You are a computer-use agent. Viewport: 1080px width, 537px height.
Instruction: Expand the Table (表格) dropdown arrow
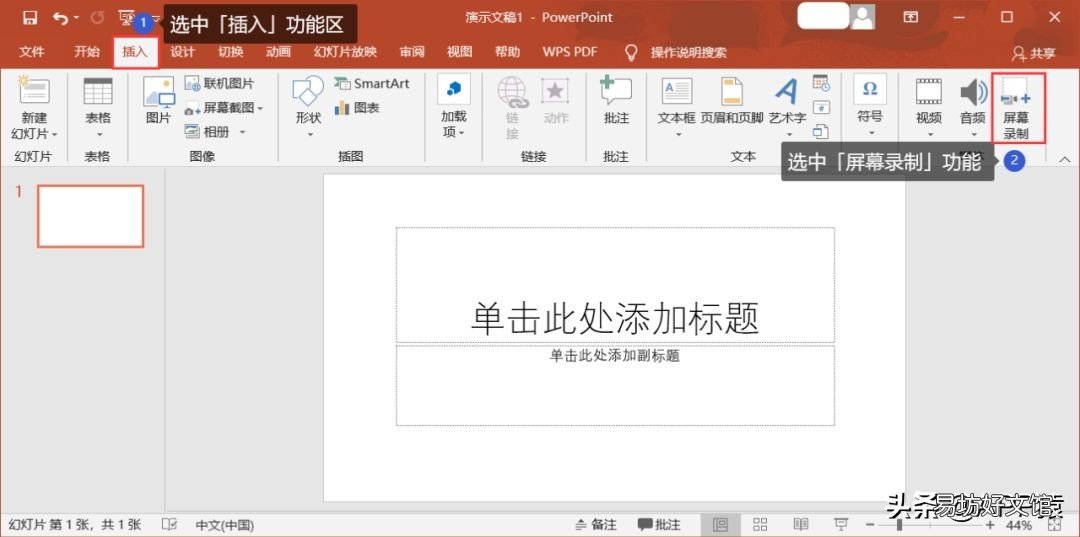pos(98,134)
